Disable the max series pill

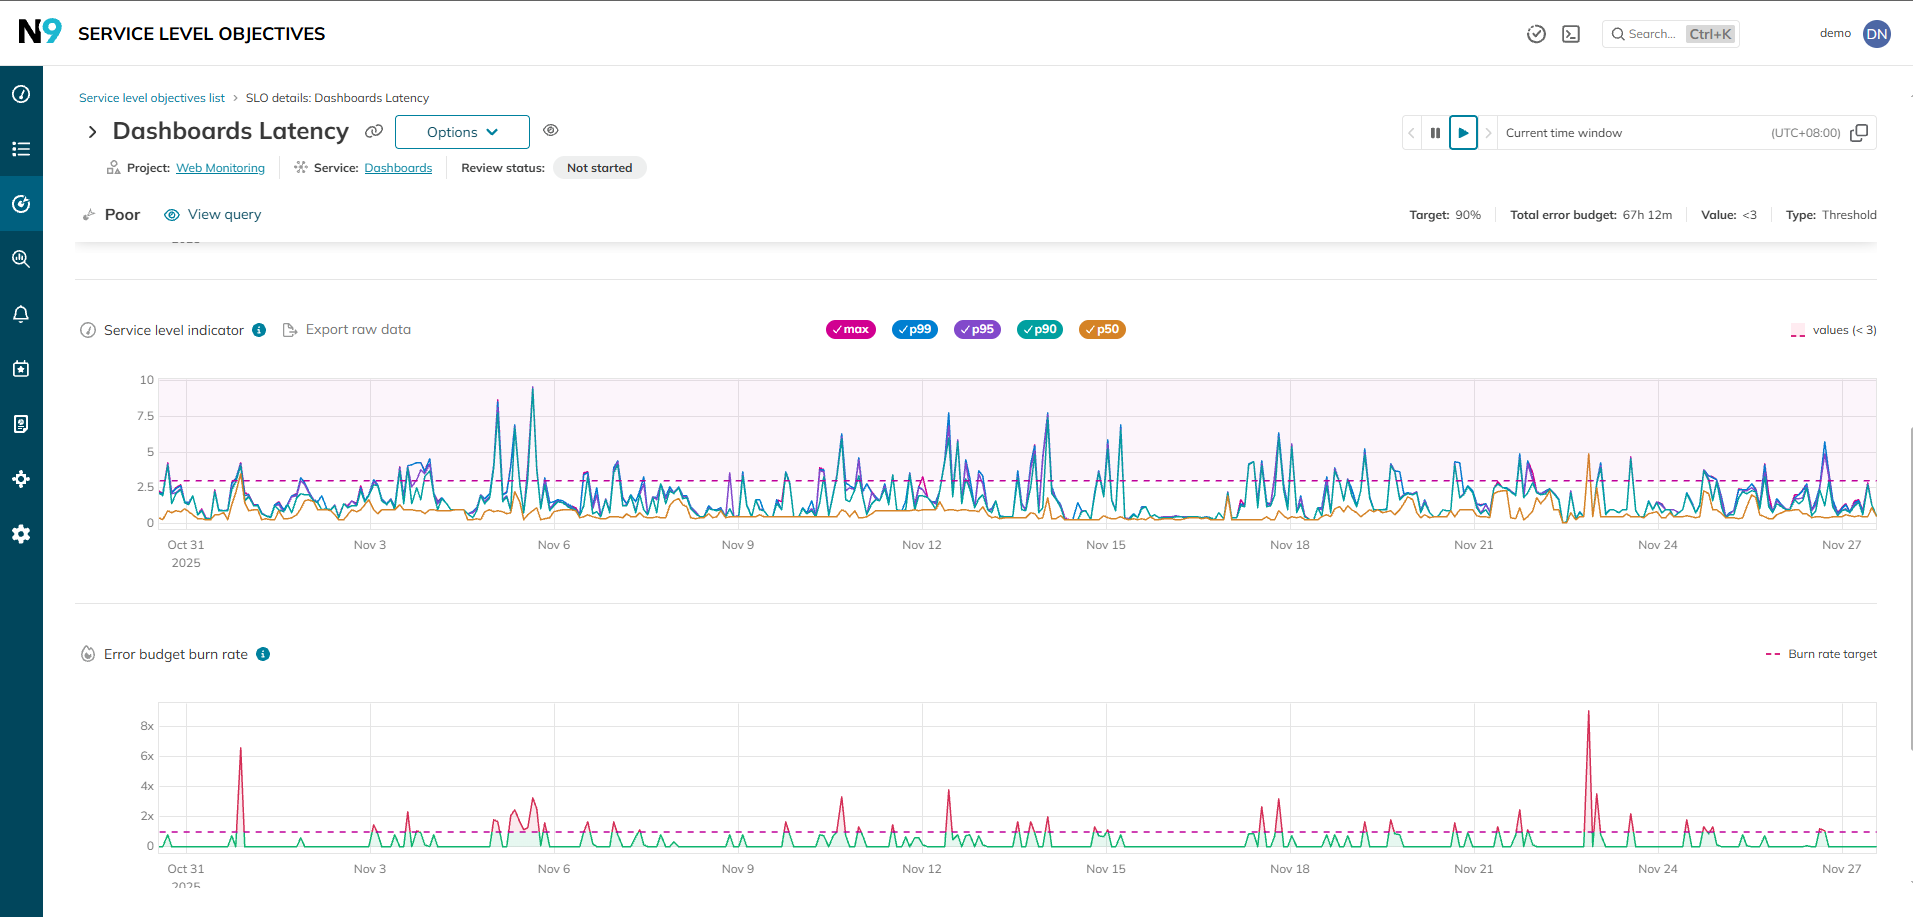point(850,329)
